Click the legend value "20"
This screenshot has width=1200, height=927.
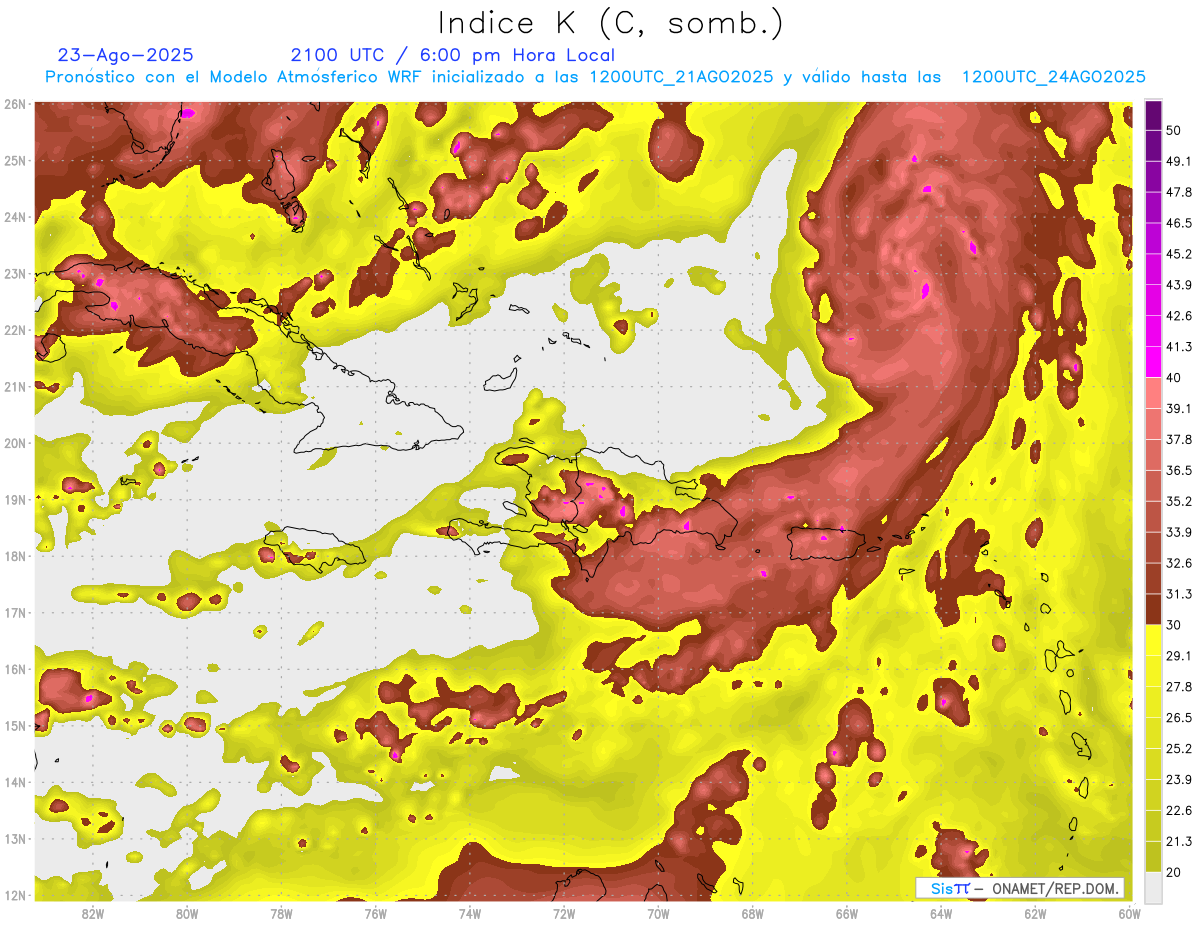(1174, 872)
